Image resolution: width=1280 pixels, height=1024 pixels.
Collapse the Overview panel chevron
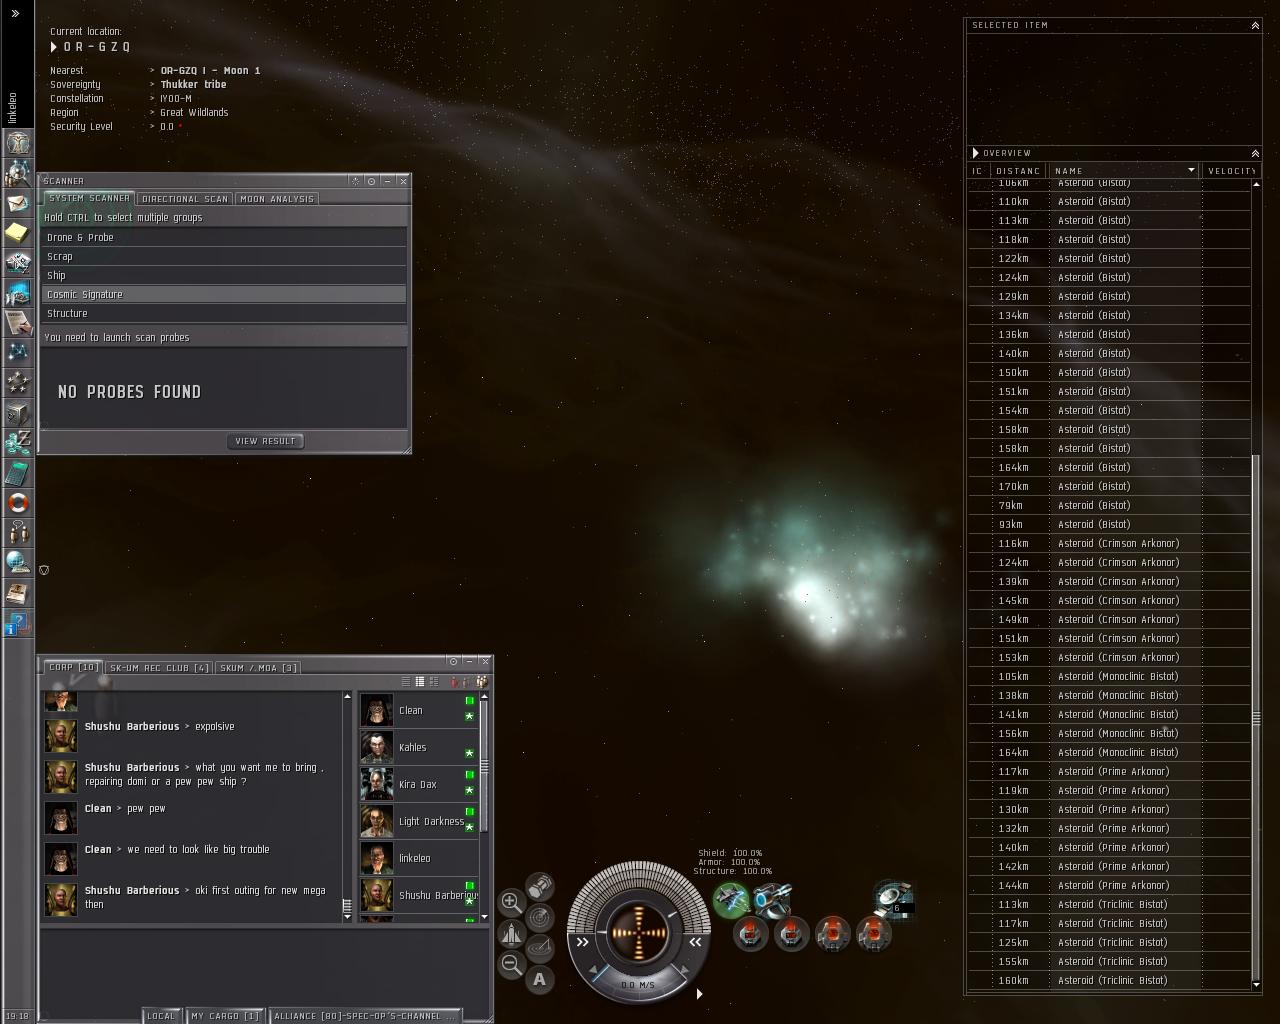1255,153
